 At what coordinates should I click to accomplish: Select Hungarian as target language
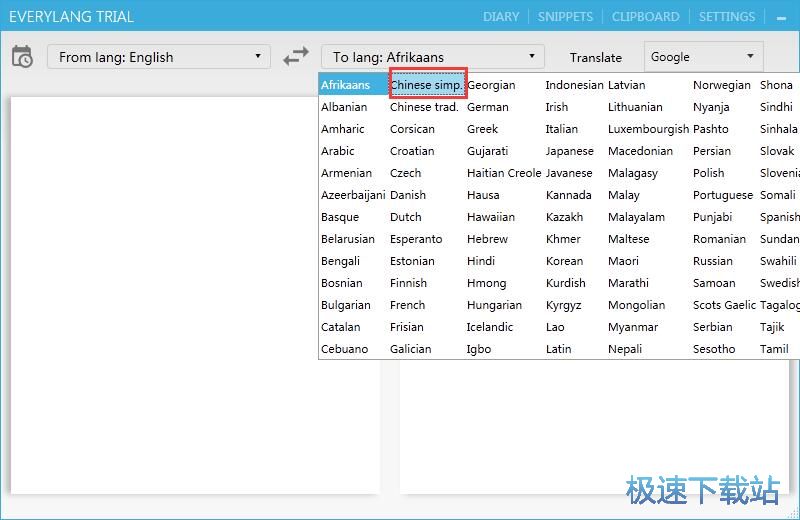(494, 305)
